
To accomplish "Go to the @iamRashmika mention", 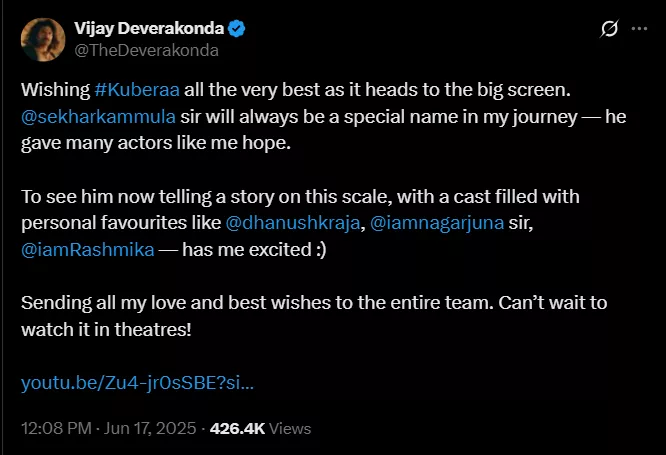I will pos(87,249).
